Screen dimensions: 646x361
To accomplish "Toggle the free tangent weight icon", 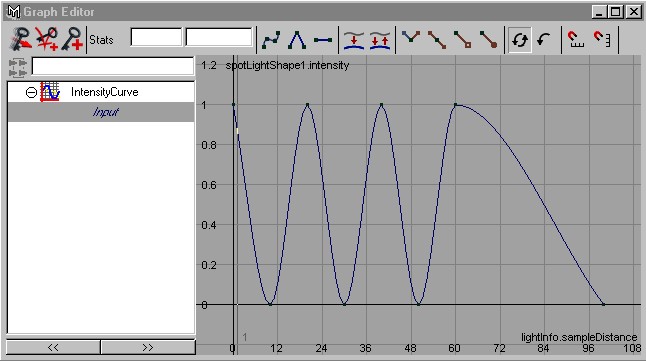I will (x=463, y=40).
